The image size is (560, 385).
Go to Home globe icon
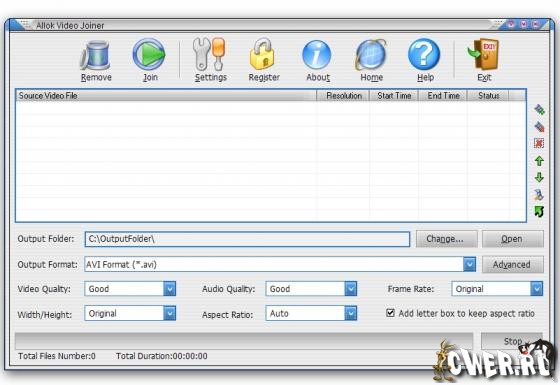click(371, 55)
